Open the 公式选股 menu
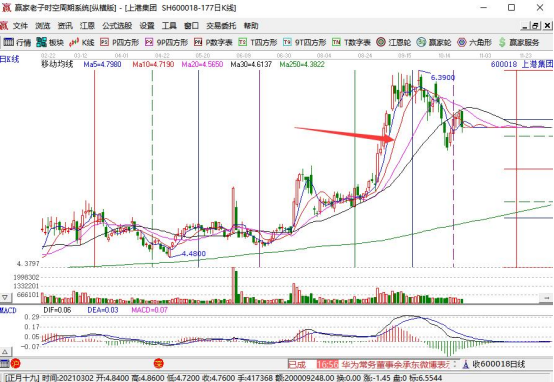This screenshot has width=554, height=382. coord(117,25)
